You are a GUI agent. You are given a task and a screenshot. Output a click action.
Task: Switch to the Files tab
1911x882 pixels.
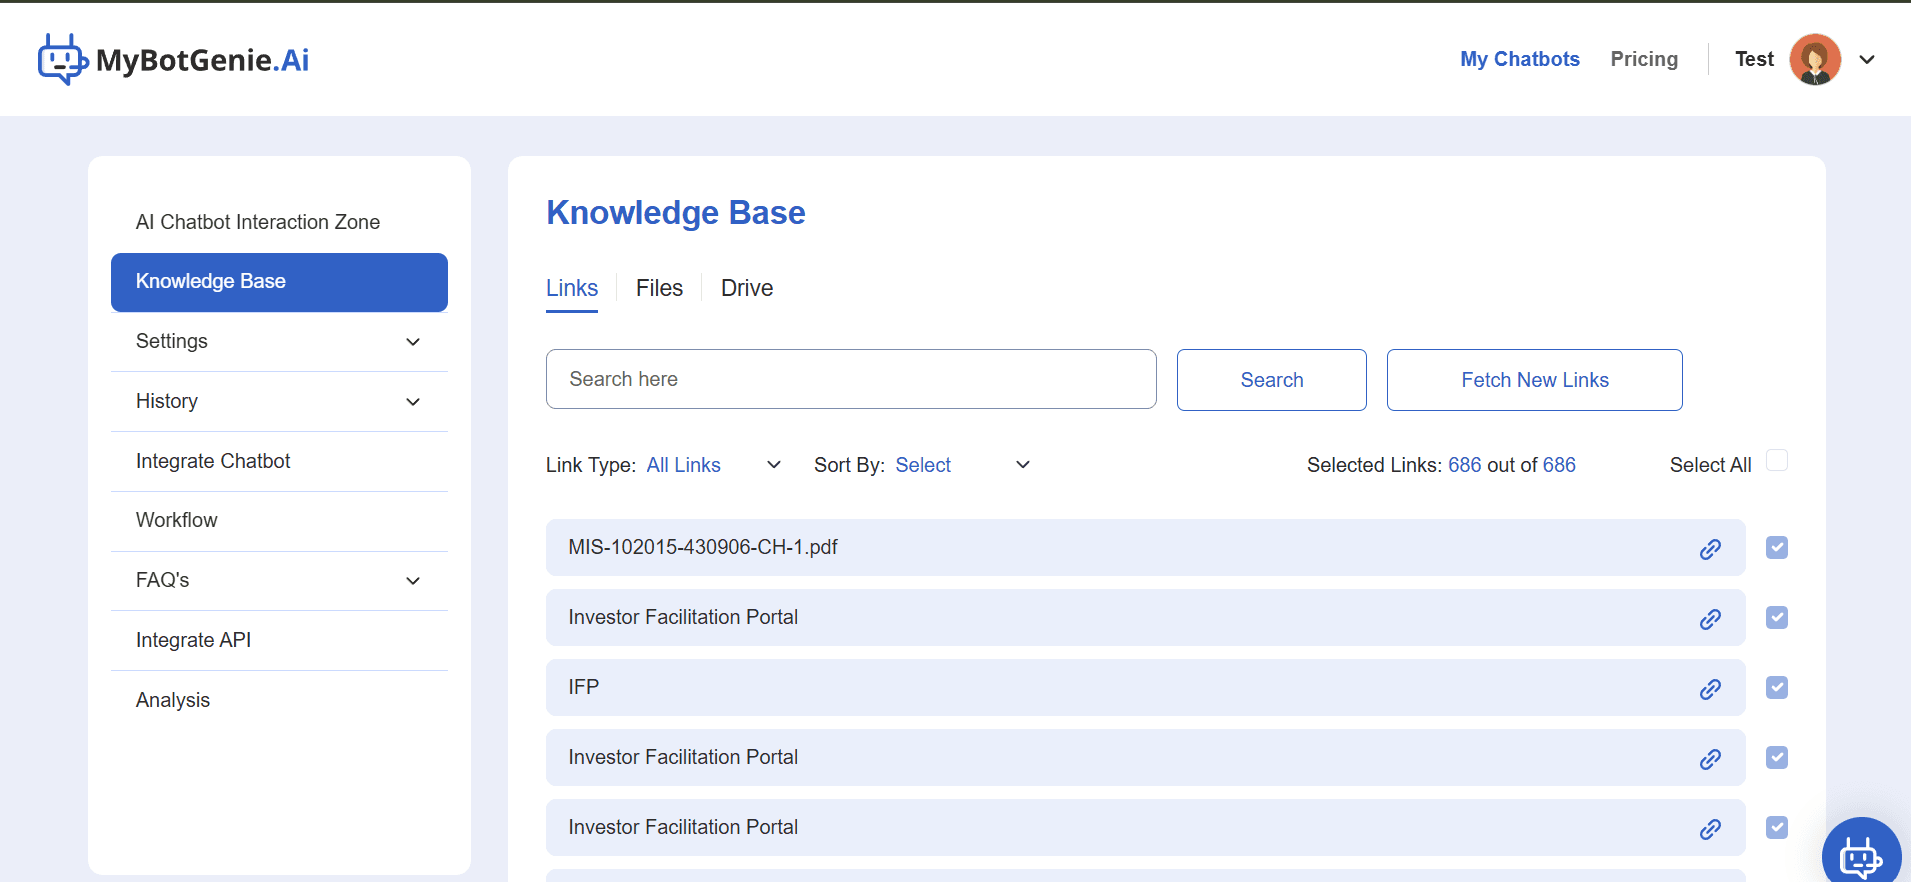click(x=659, y=289)
